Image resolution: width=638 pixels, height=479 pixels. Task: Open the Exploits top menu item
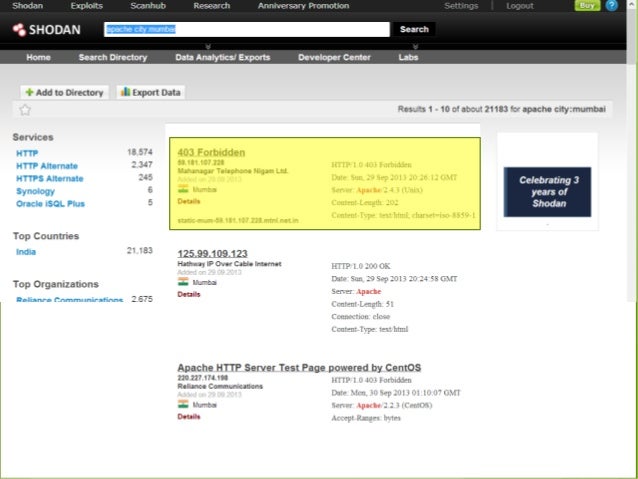point(86,6)
